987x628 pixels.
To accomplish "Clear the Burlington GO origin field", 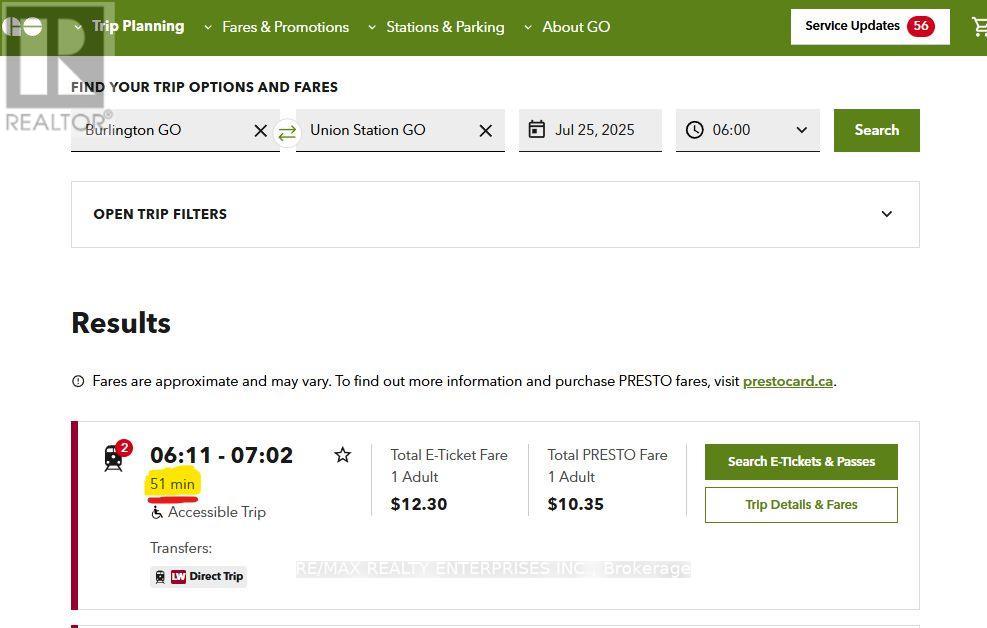I will (x=260, y=131).
